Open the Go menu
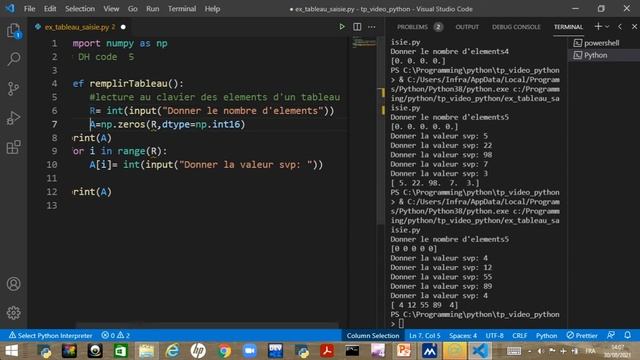The width and height of the screenshot is (640, 360). click(x=133, y=9)
